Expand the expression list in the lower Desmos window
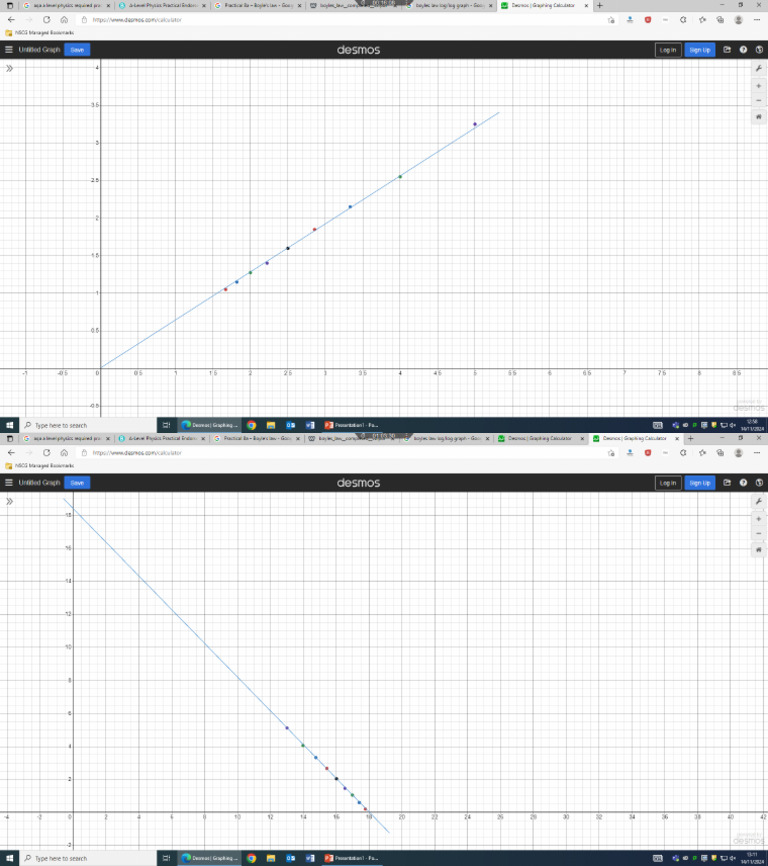The image size is (768, 866). (9, 501)
